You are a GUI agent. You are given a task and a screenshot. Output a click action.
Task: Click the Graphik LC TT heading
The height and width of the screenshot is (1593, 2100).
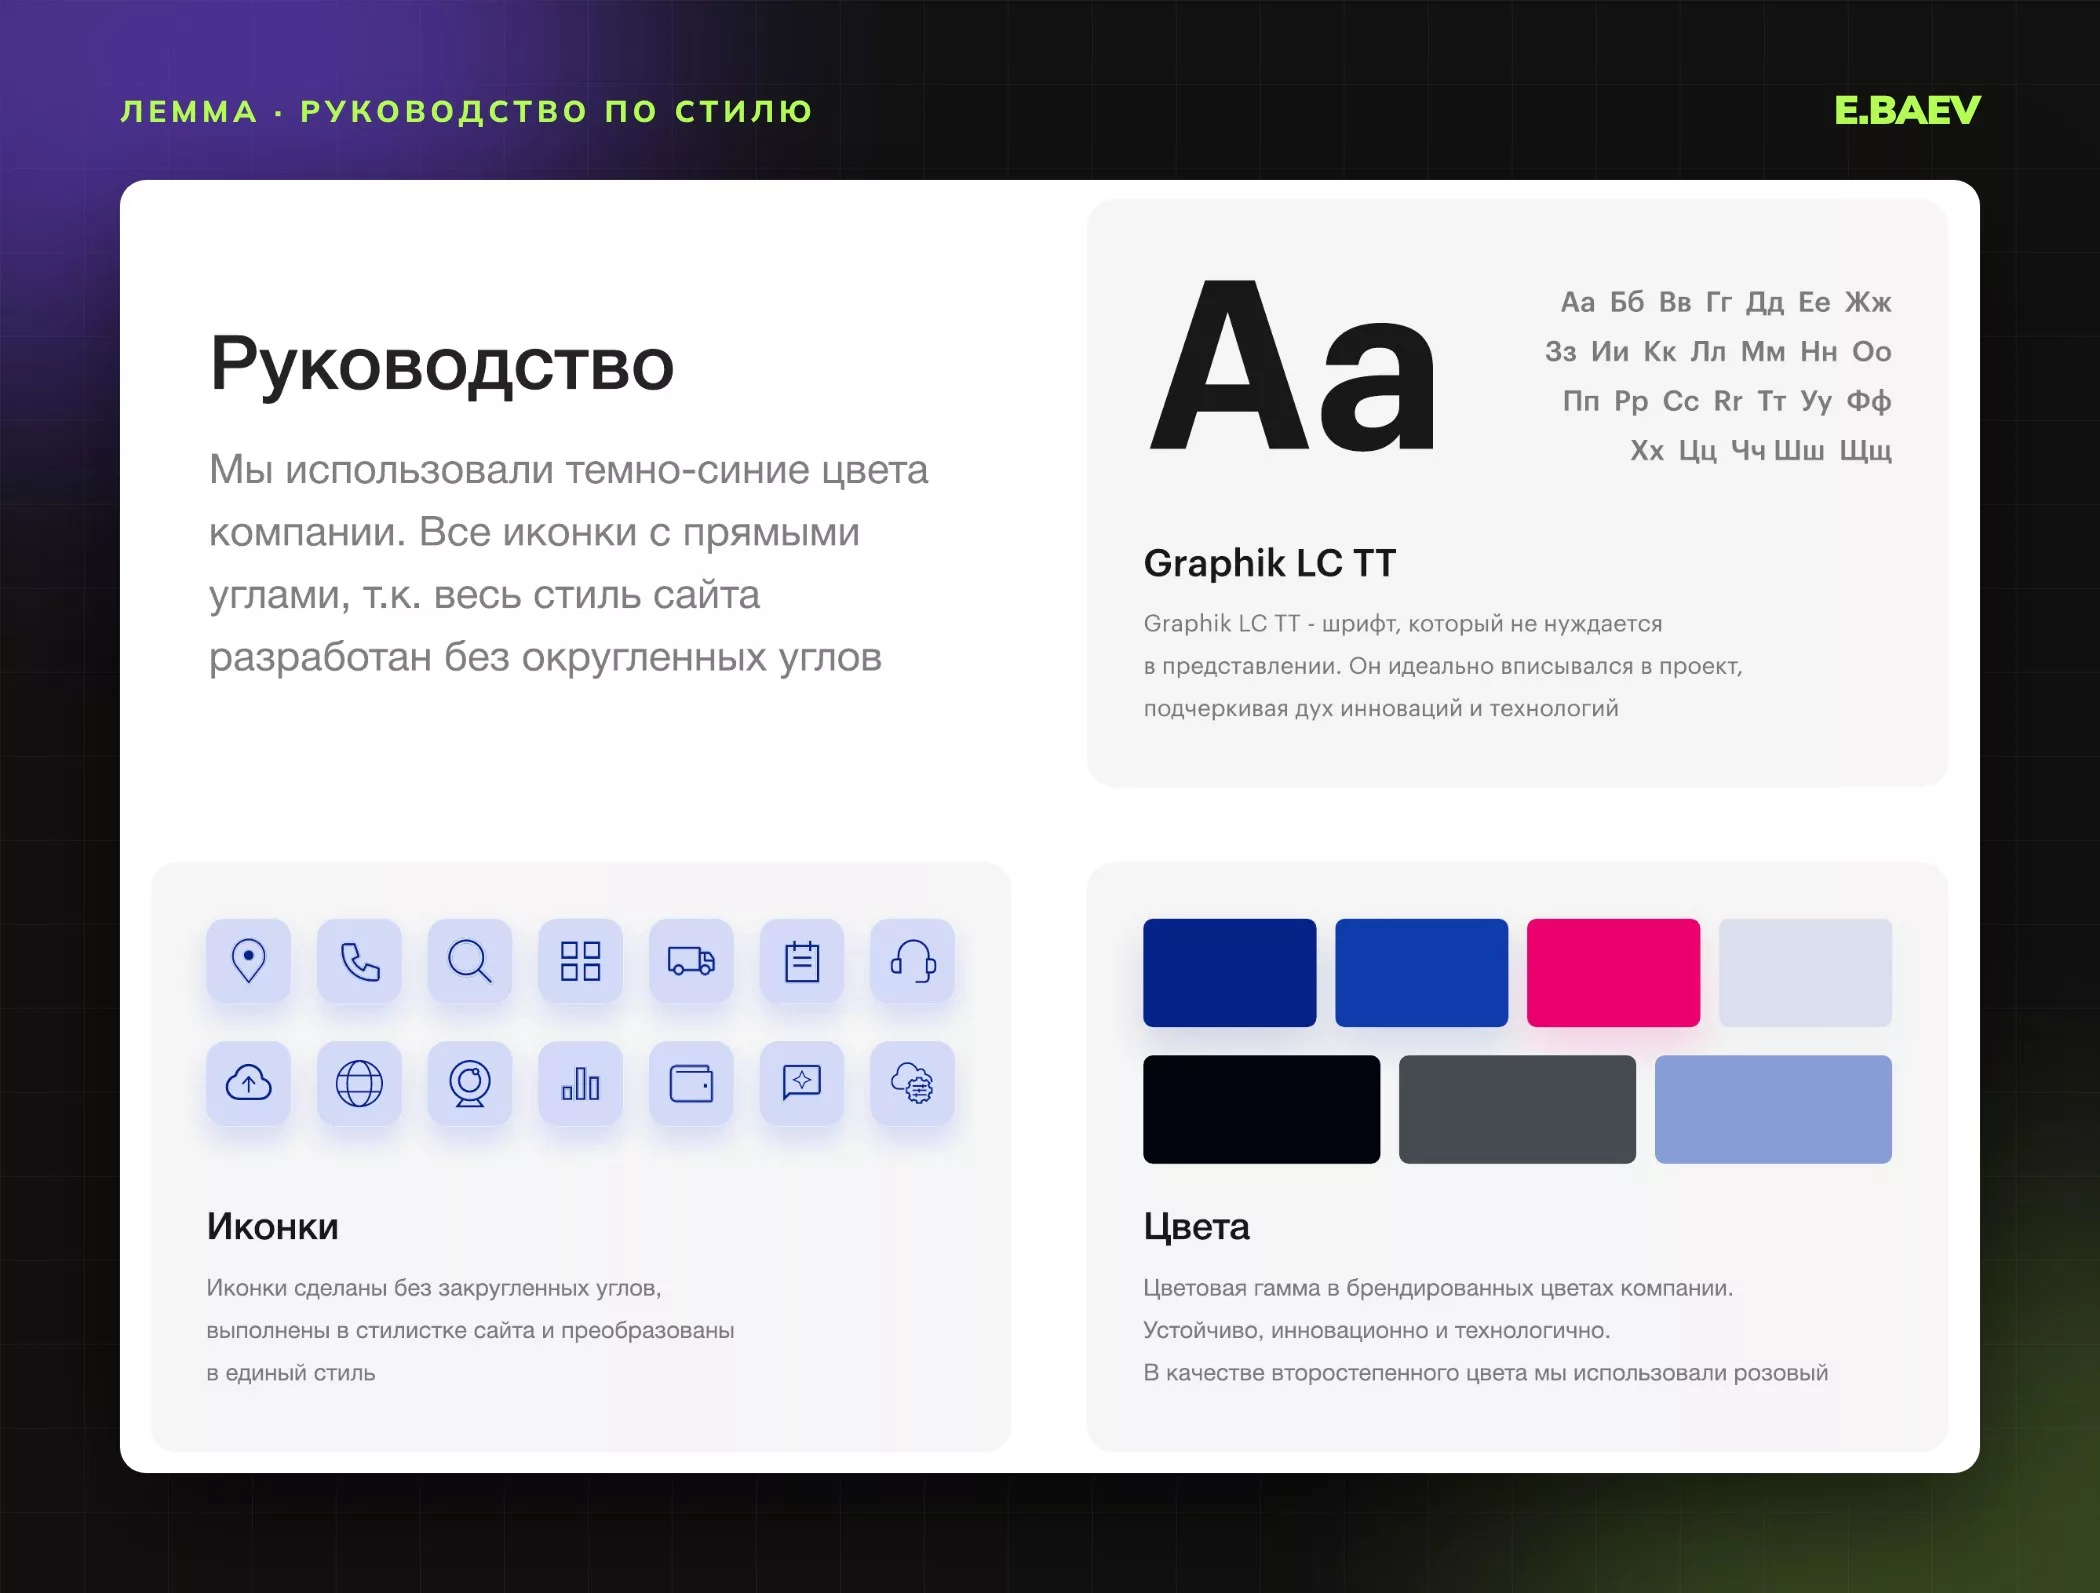pos(1269,564)
